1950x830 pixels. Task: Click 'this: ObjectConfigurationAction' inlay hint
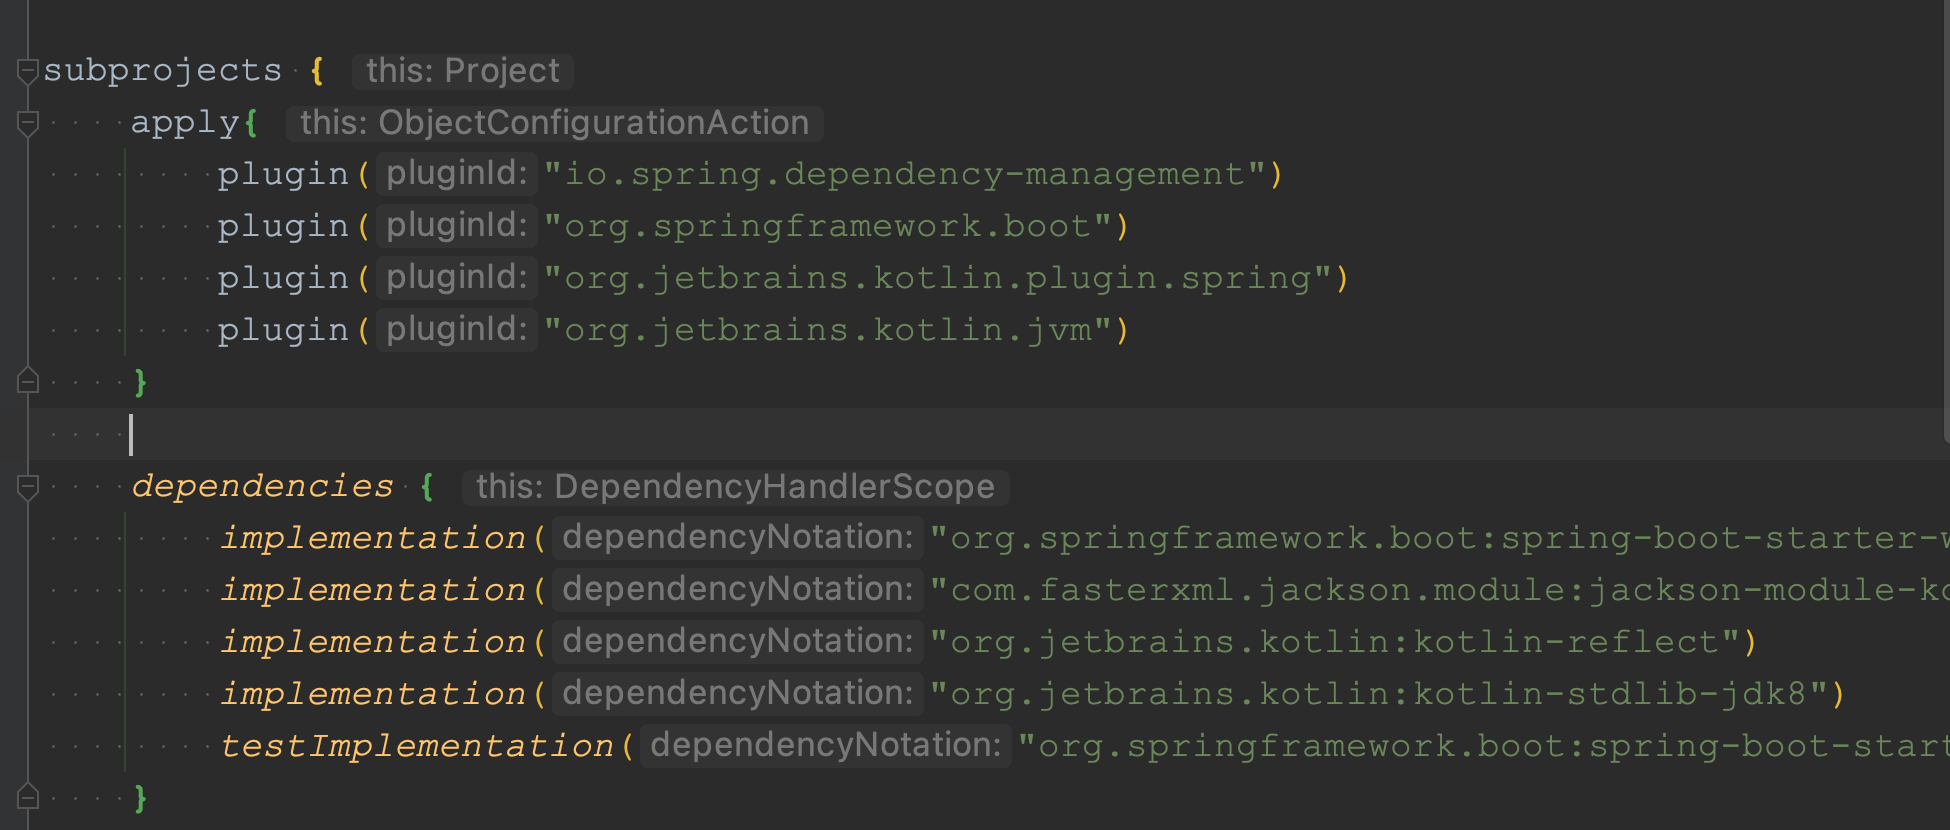click(x=554, y=123)
